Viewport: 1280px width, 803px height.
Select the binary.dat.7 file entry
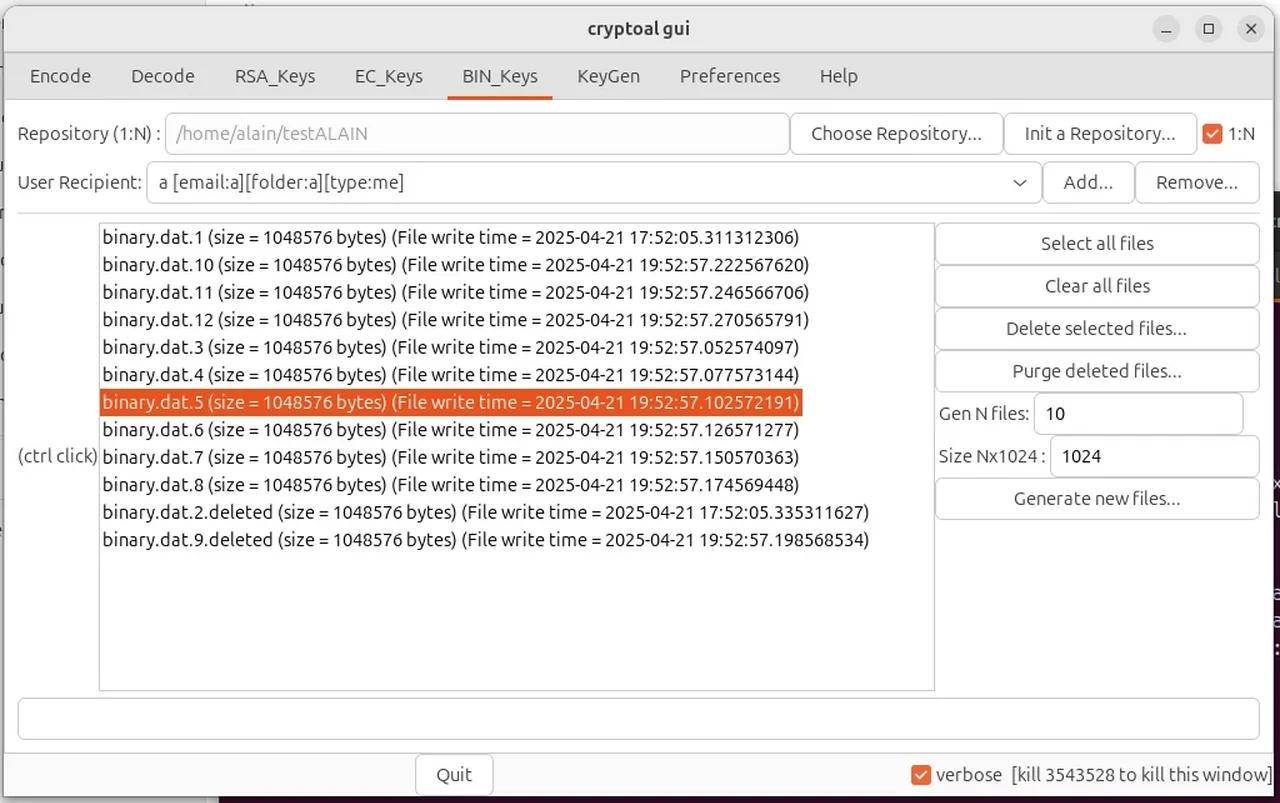[x=450, y=457]
